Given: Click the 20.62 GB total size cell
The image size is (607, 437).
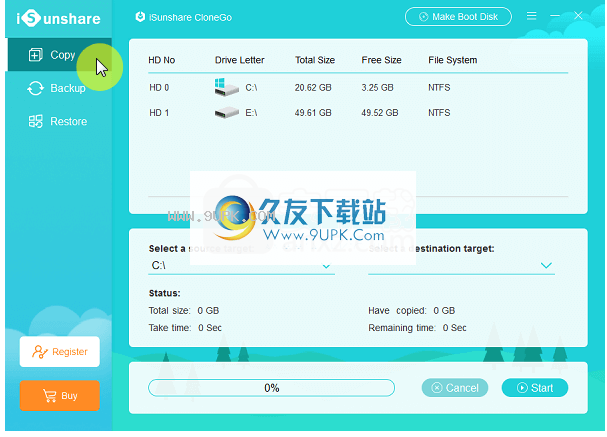Looking at the screenshot, I should point(313,87).
